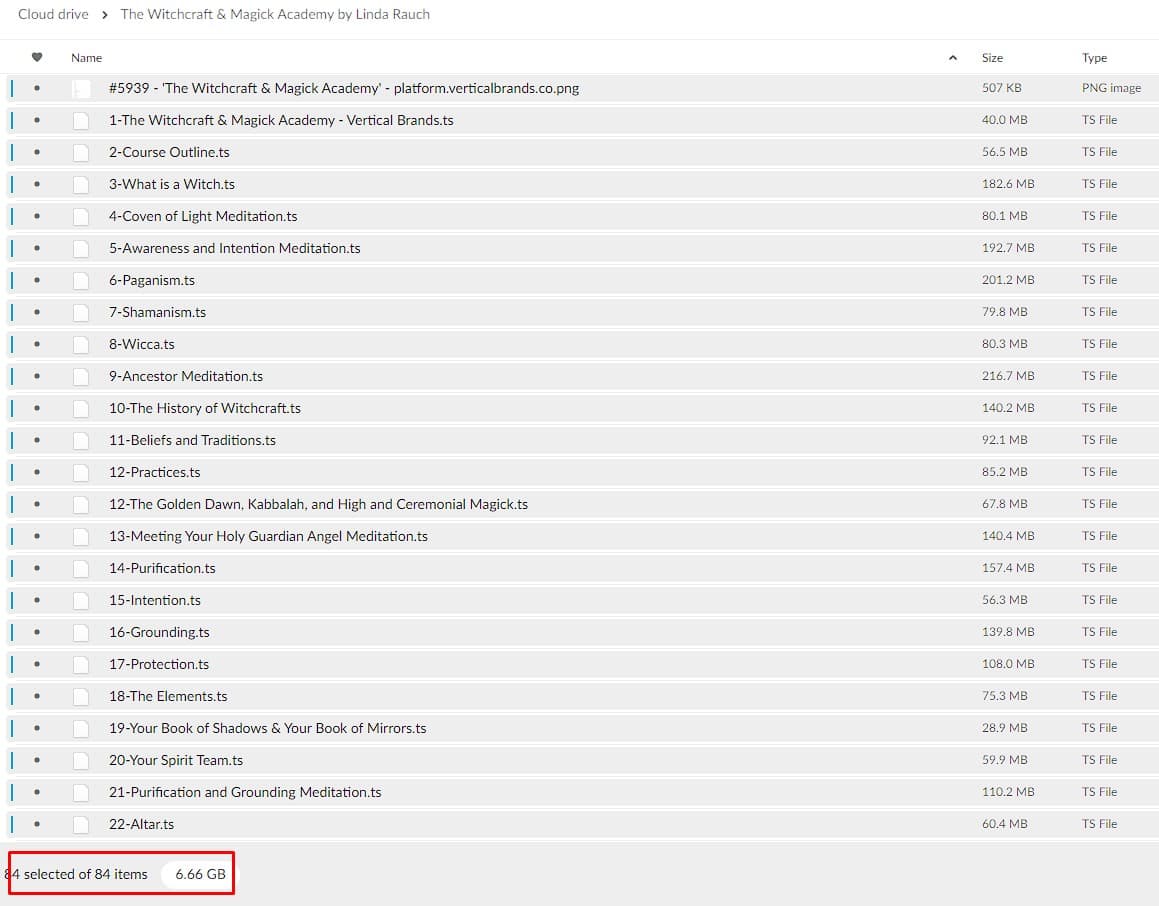Screen dimensions: 1159x906
Task: Sort the list by Size column
Action: coord(992,58)
